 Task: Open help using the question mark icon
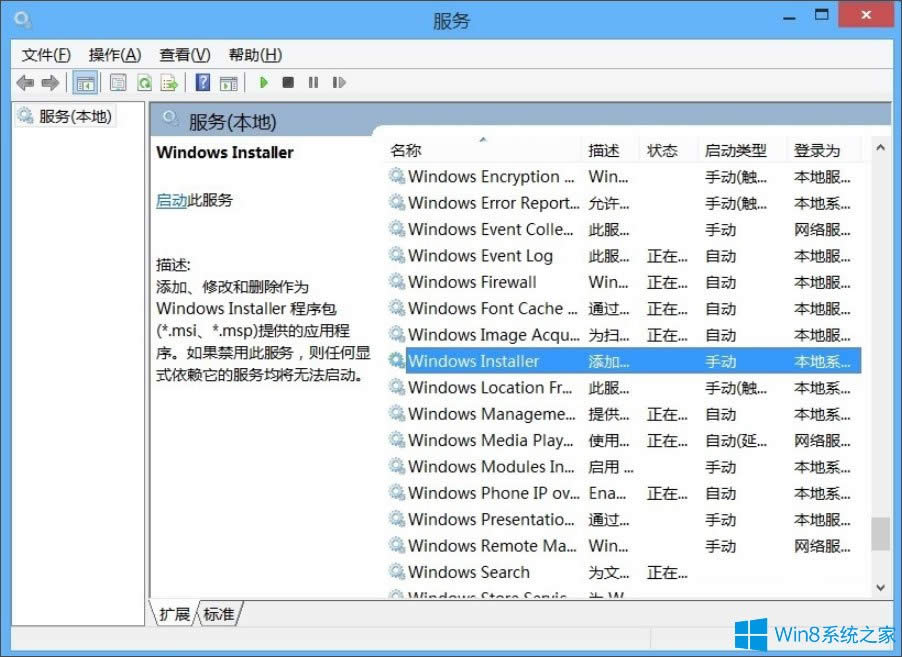tap(203, 82)
